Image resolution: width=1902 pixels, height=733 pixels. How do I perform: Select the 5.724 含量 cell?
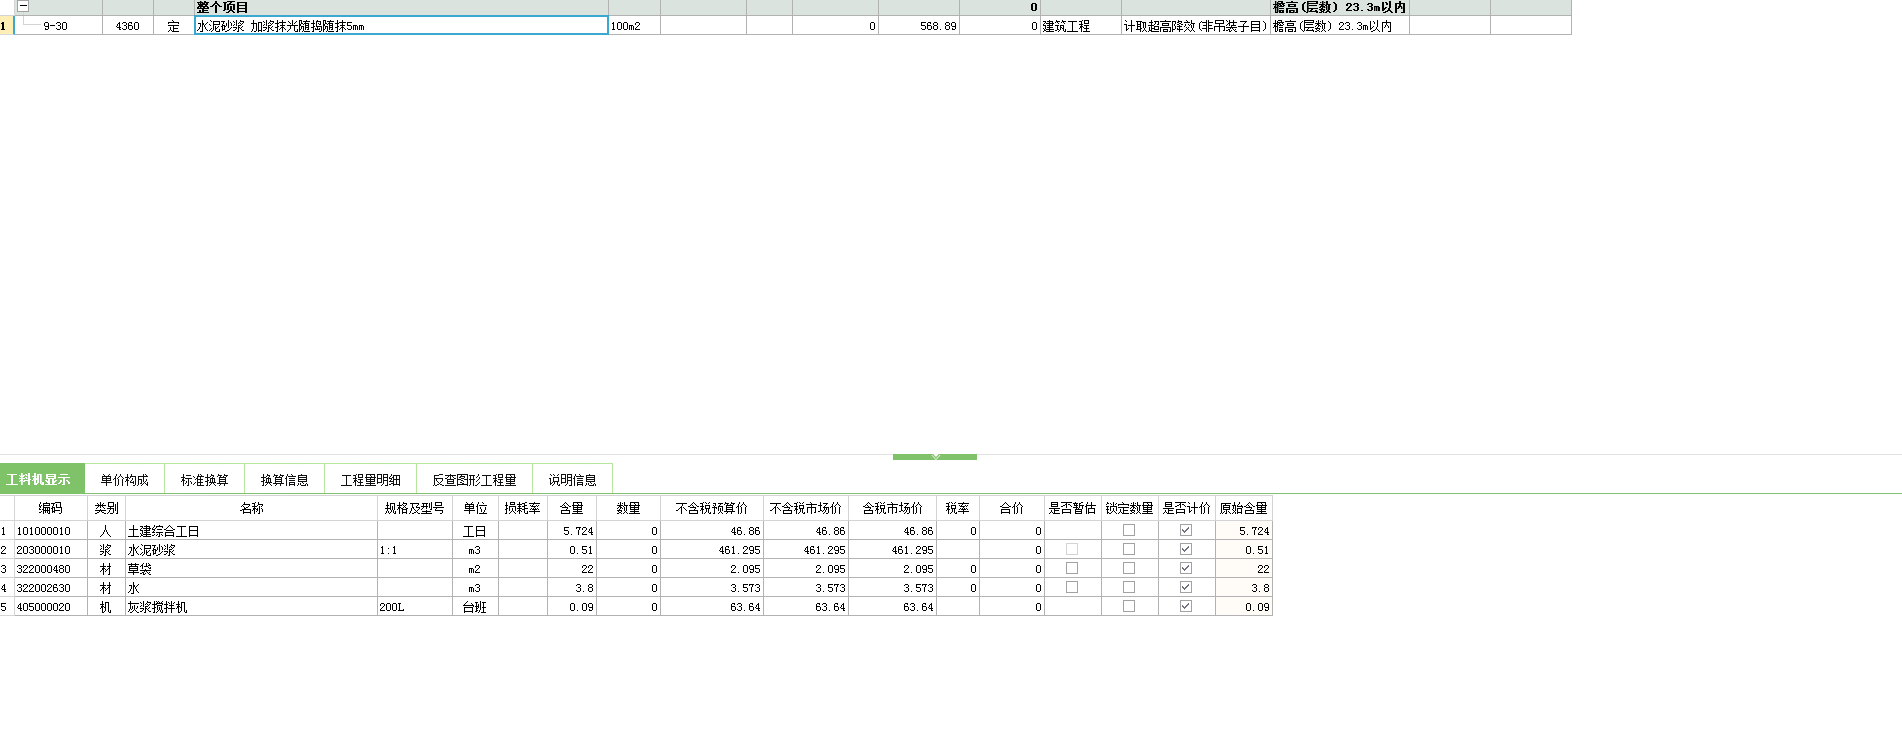point(572,531)
